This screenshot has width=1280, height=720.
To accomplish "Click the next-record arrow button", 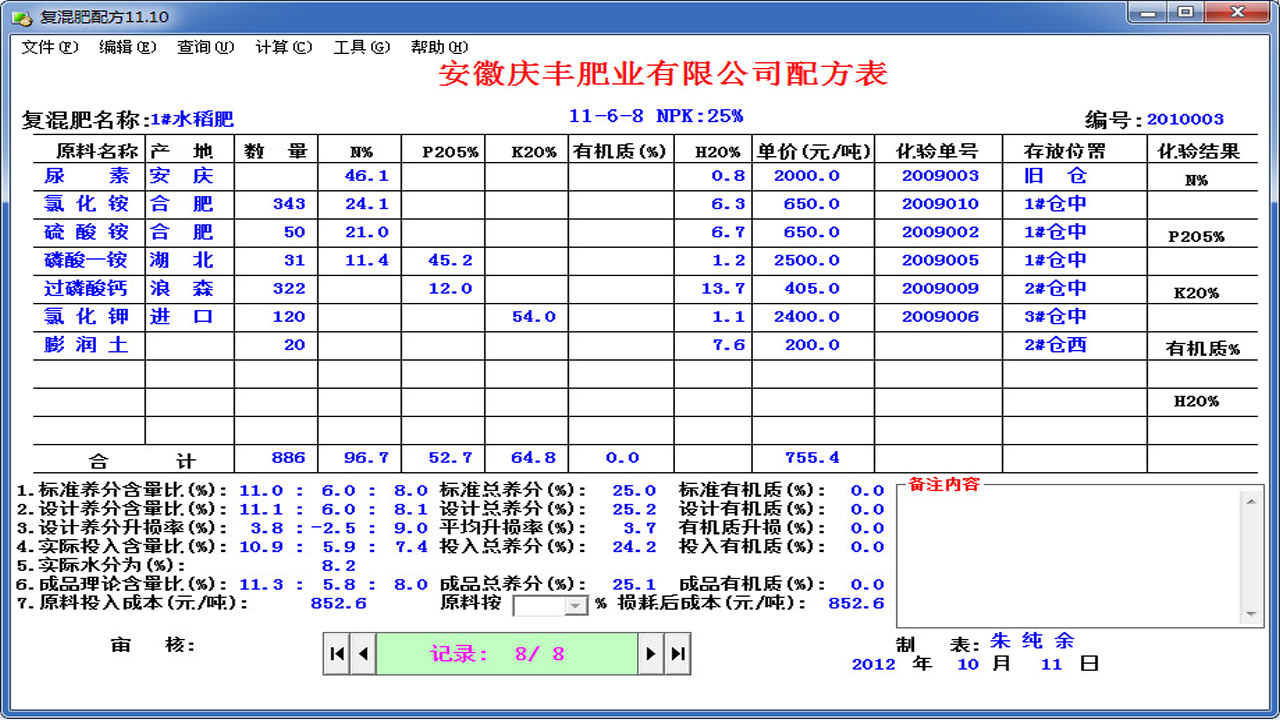I will point(651,653).
